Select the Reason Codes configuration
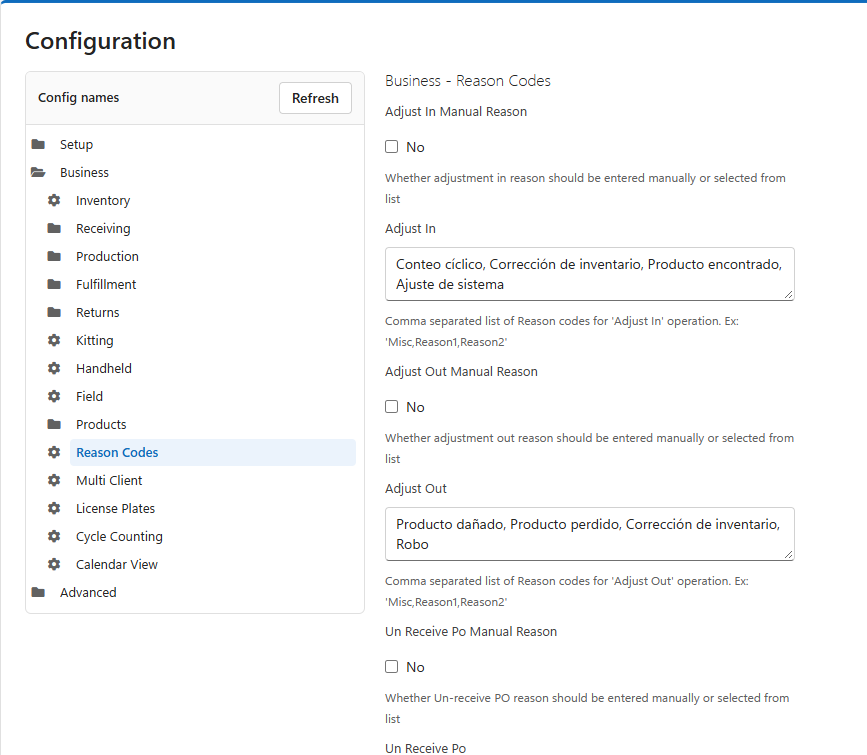The image size is (867, 755). (213, 452)
